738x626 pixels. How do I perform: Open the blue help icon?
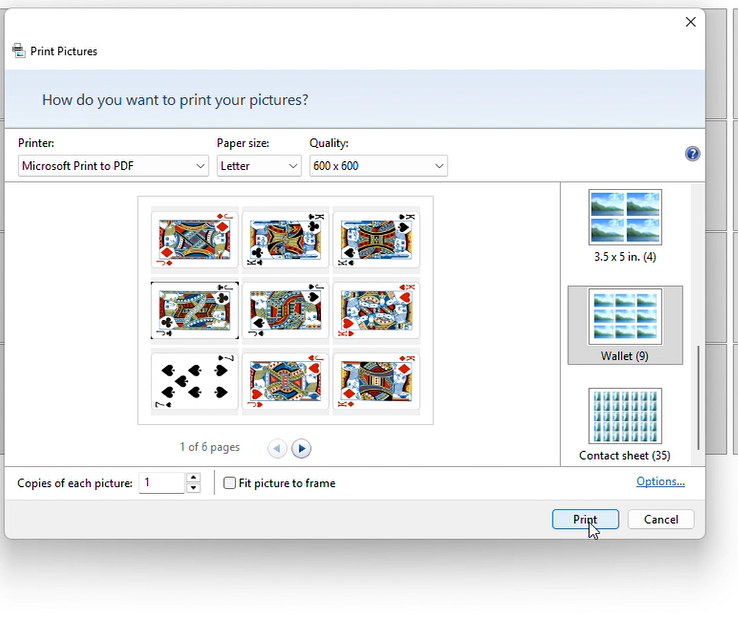click(x=692, y=153)
